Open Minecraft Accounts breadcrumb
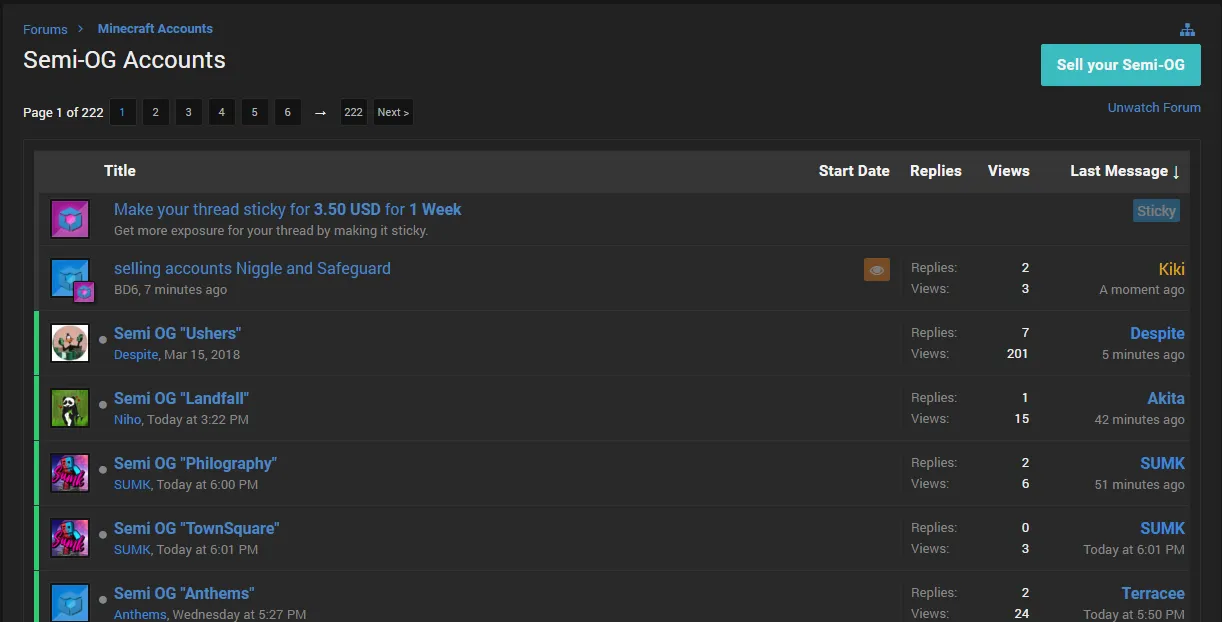The width and height of the screenshot is (1222, 622). click(x=155, y=28)
